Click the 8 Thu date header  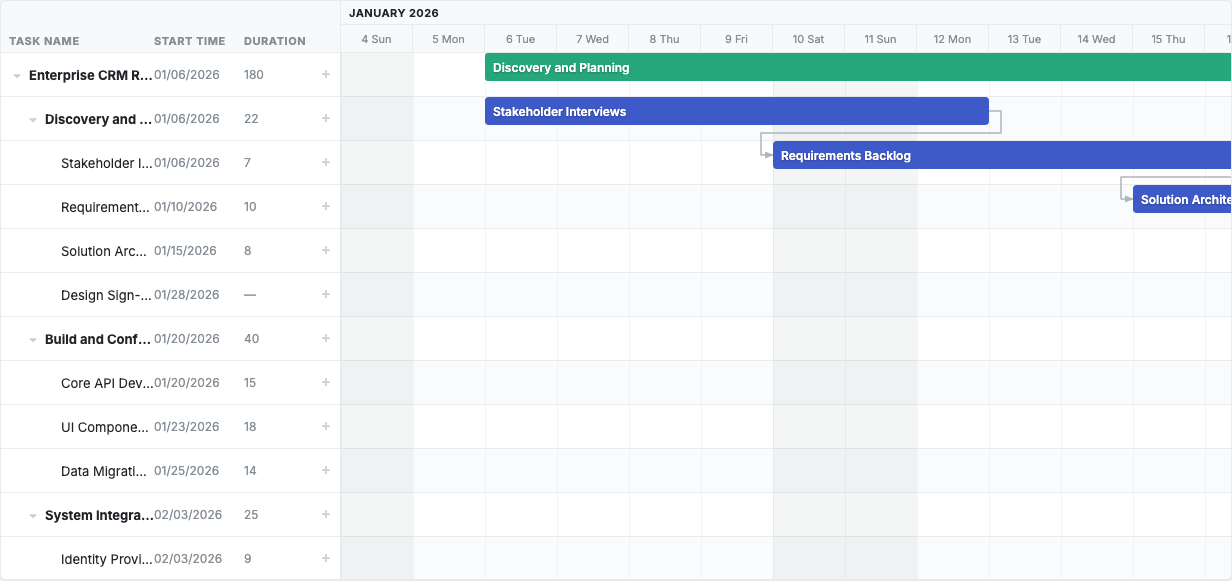coord(665,39)
